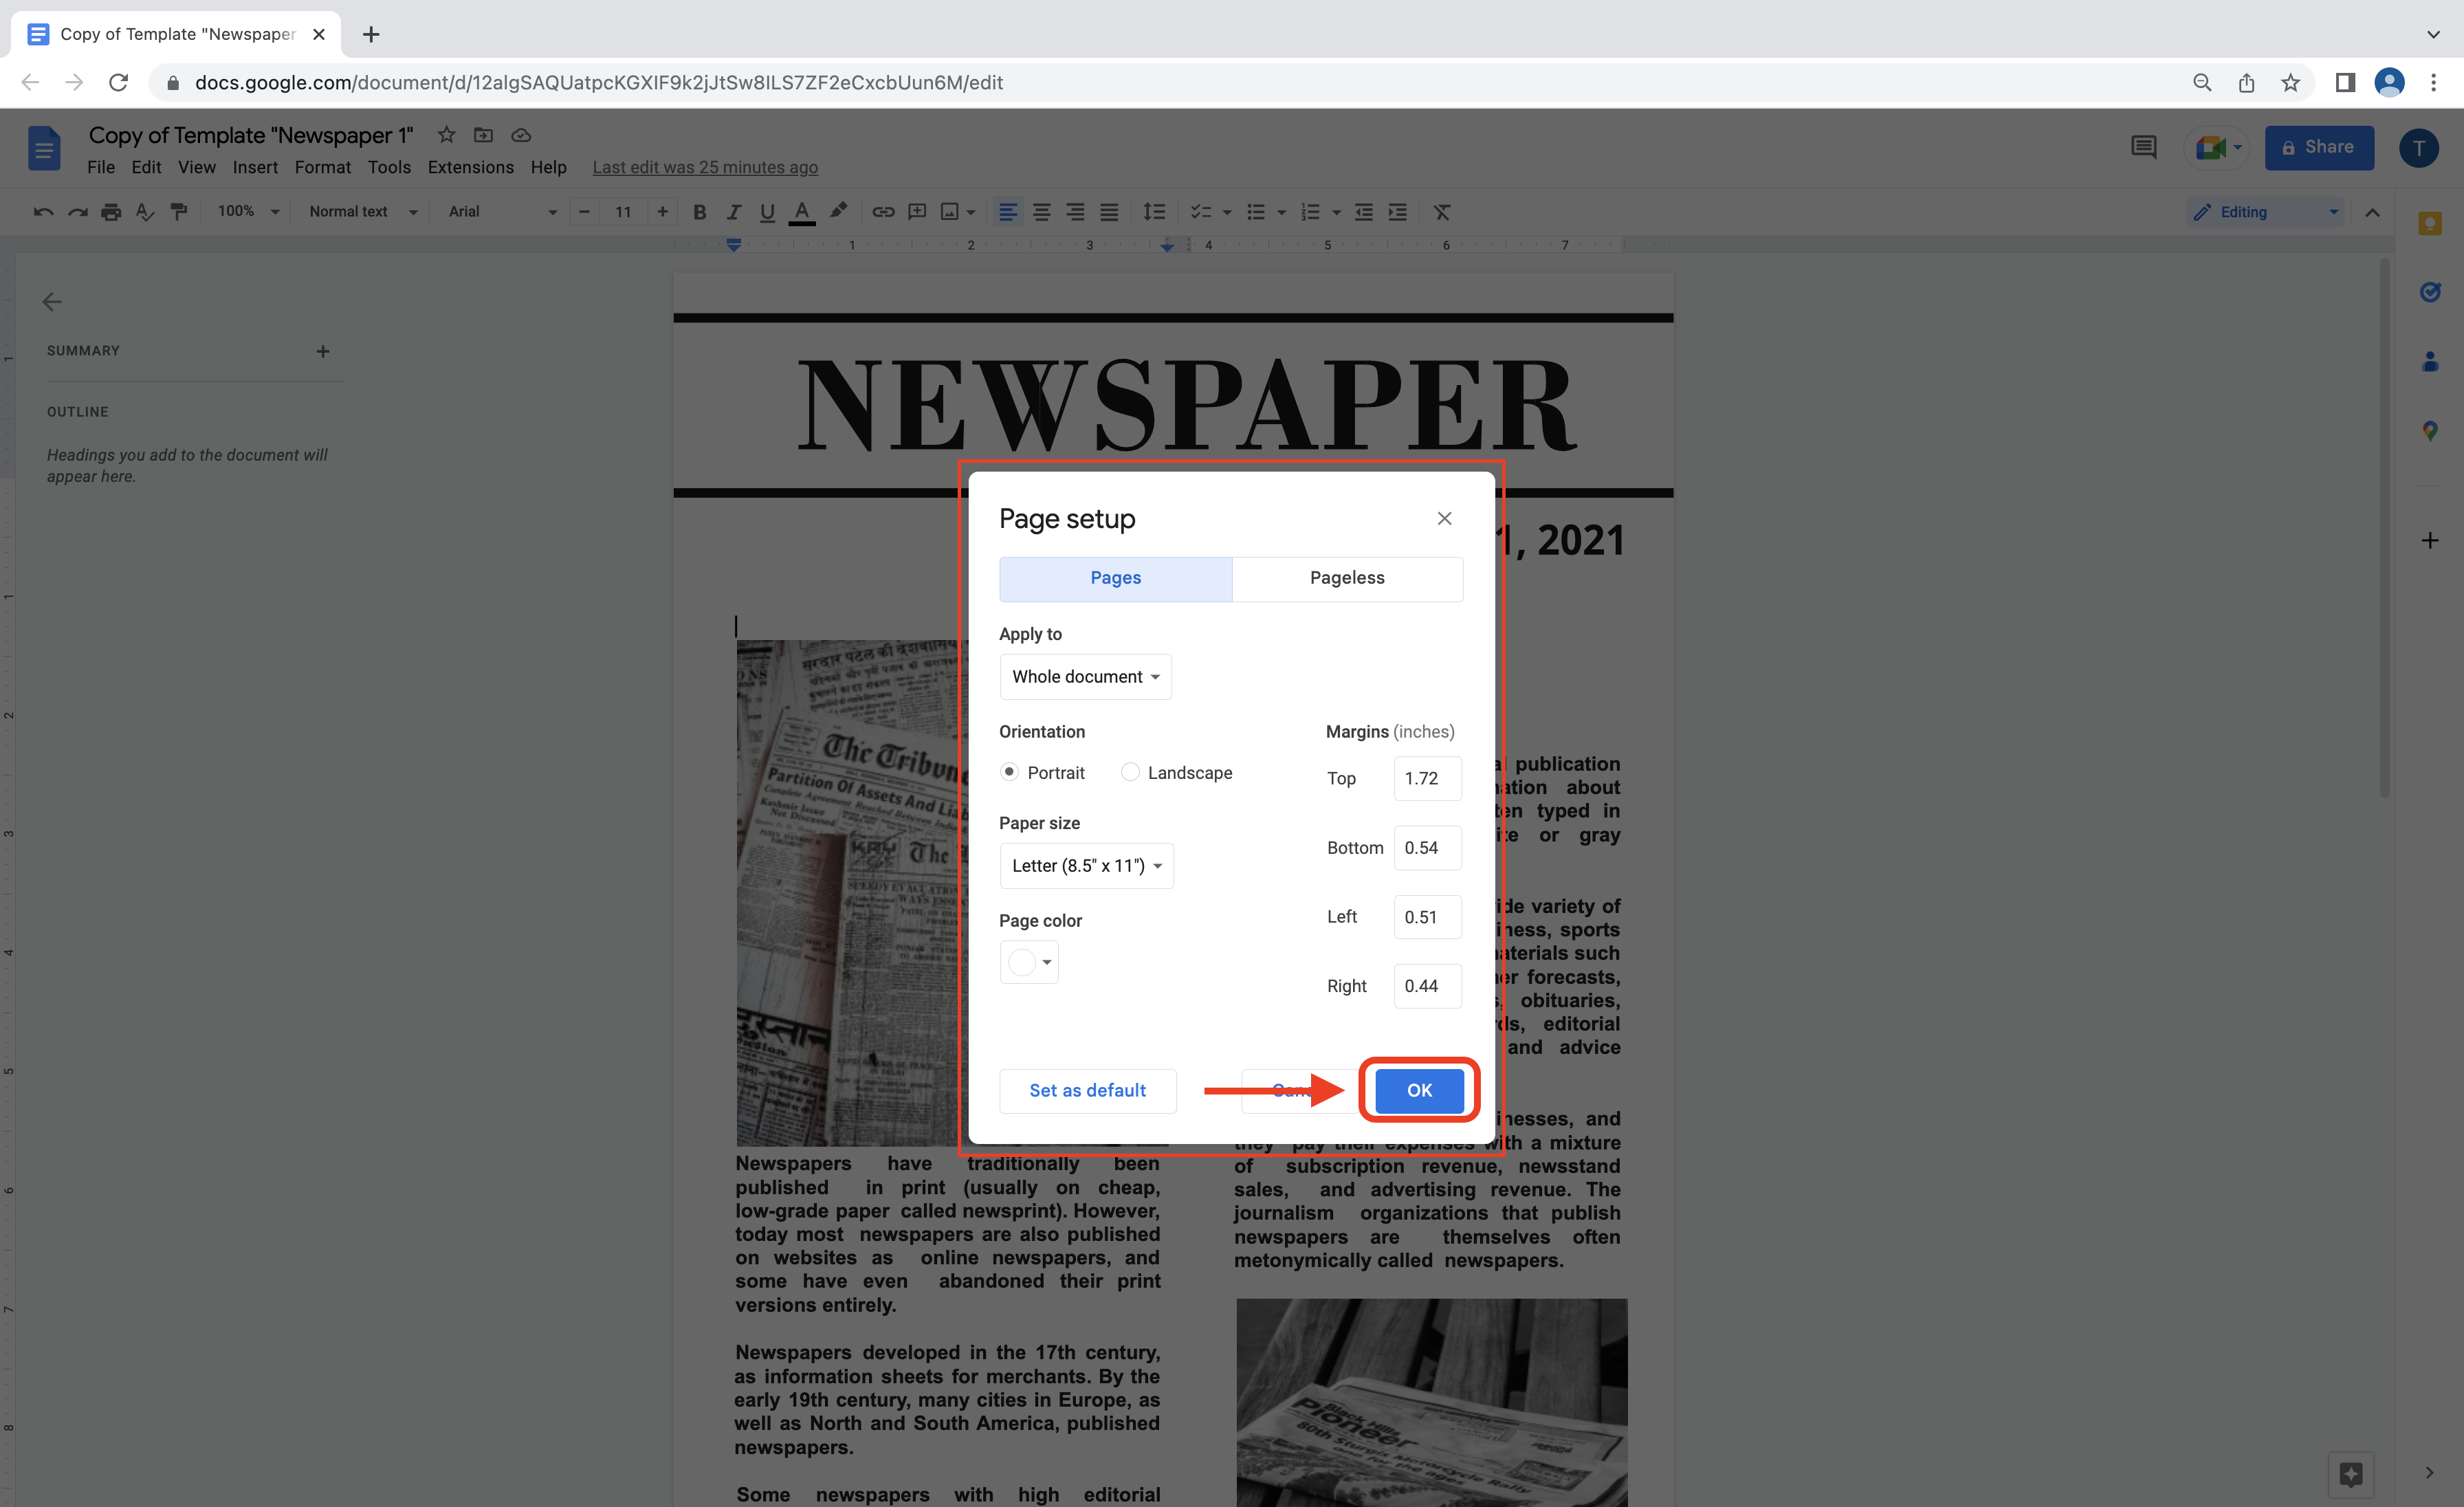Expand the Apply to dropdown

click(1082, 676)
